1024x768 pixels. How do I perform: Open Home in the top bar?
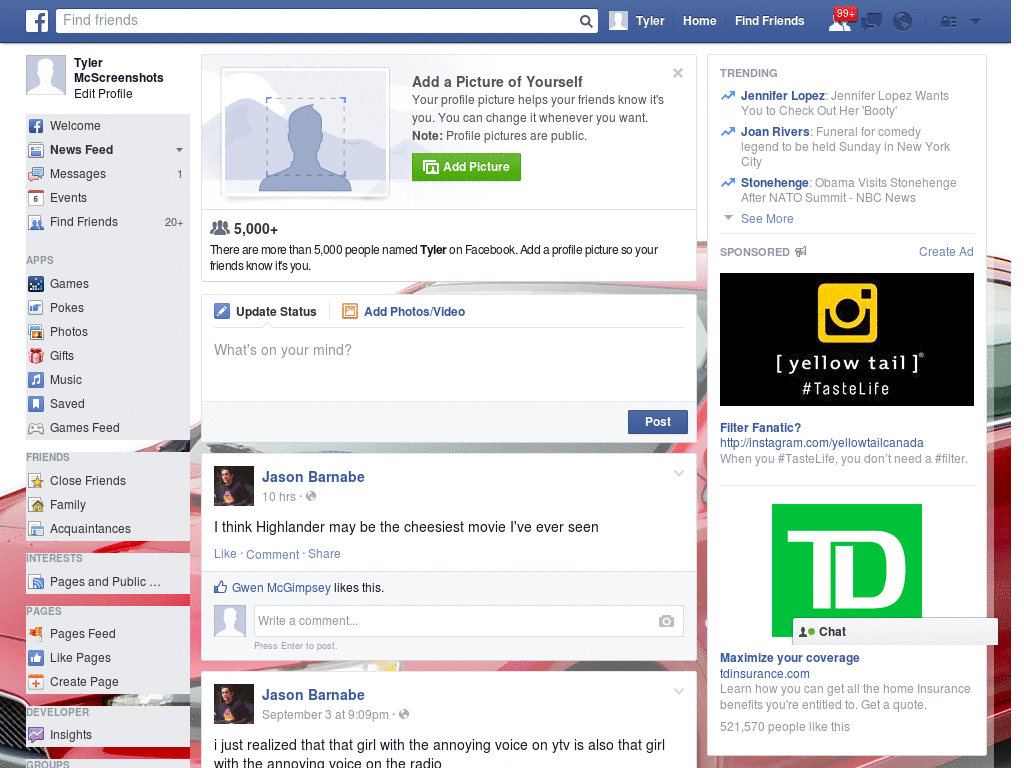pyautogui.click(x=699, y=21)
